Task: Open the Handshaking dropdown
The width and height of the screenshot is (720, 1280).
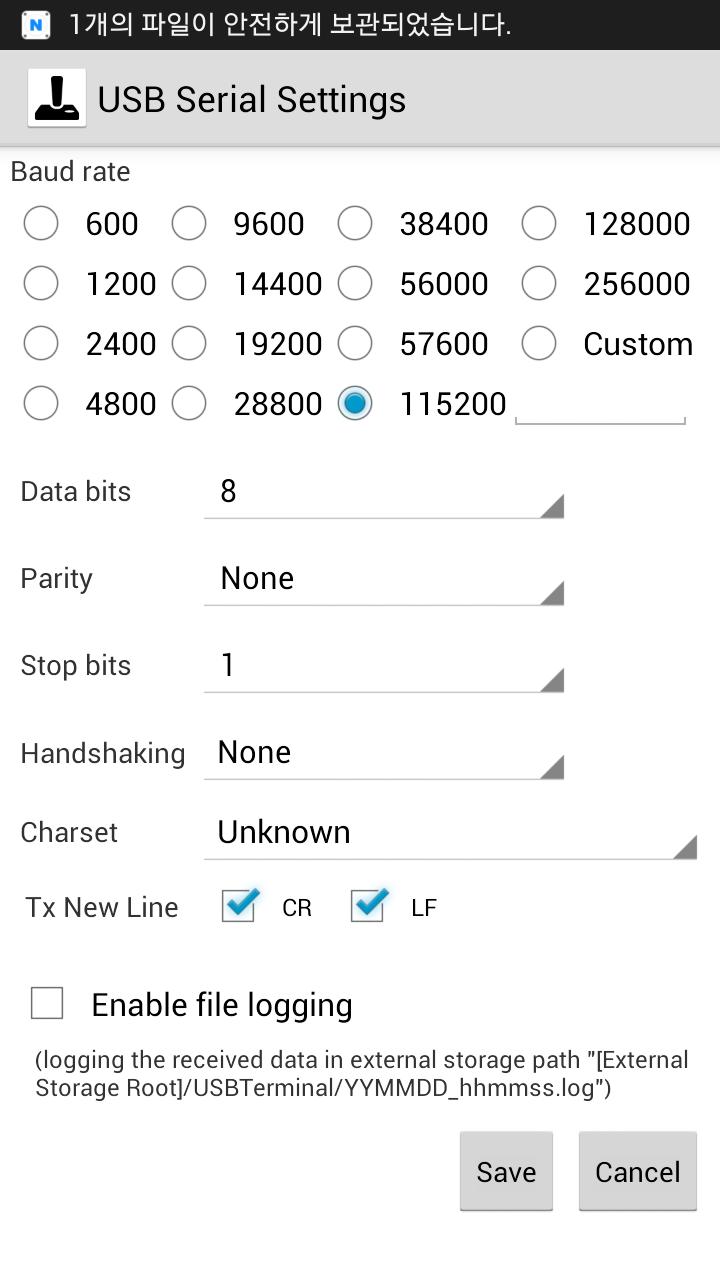Action: coord(384,753)
